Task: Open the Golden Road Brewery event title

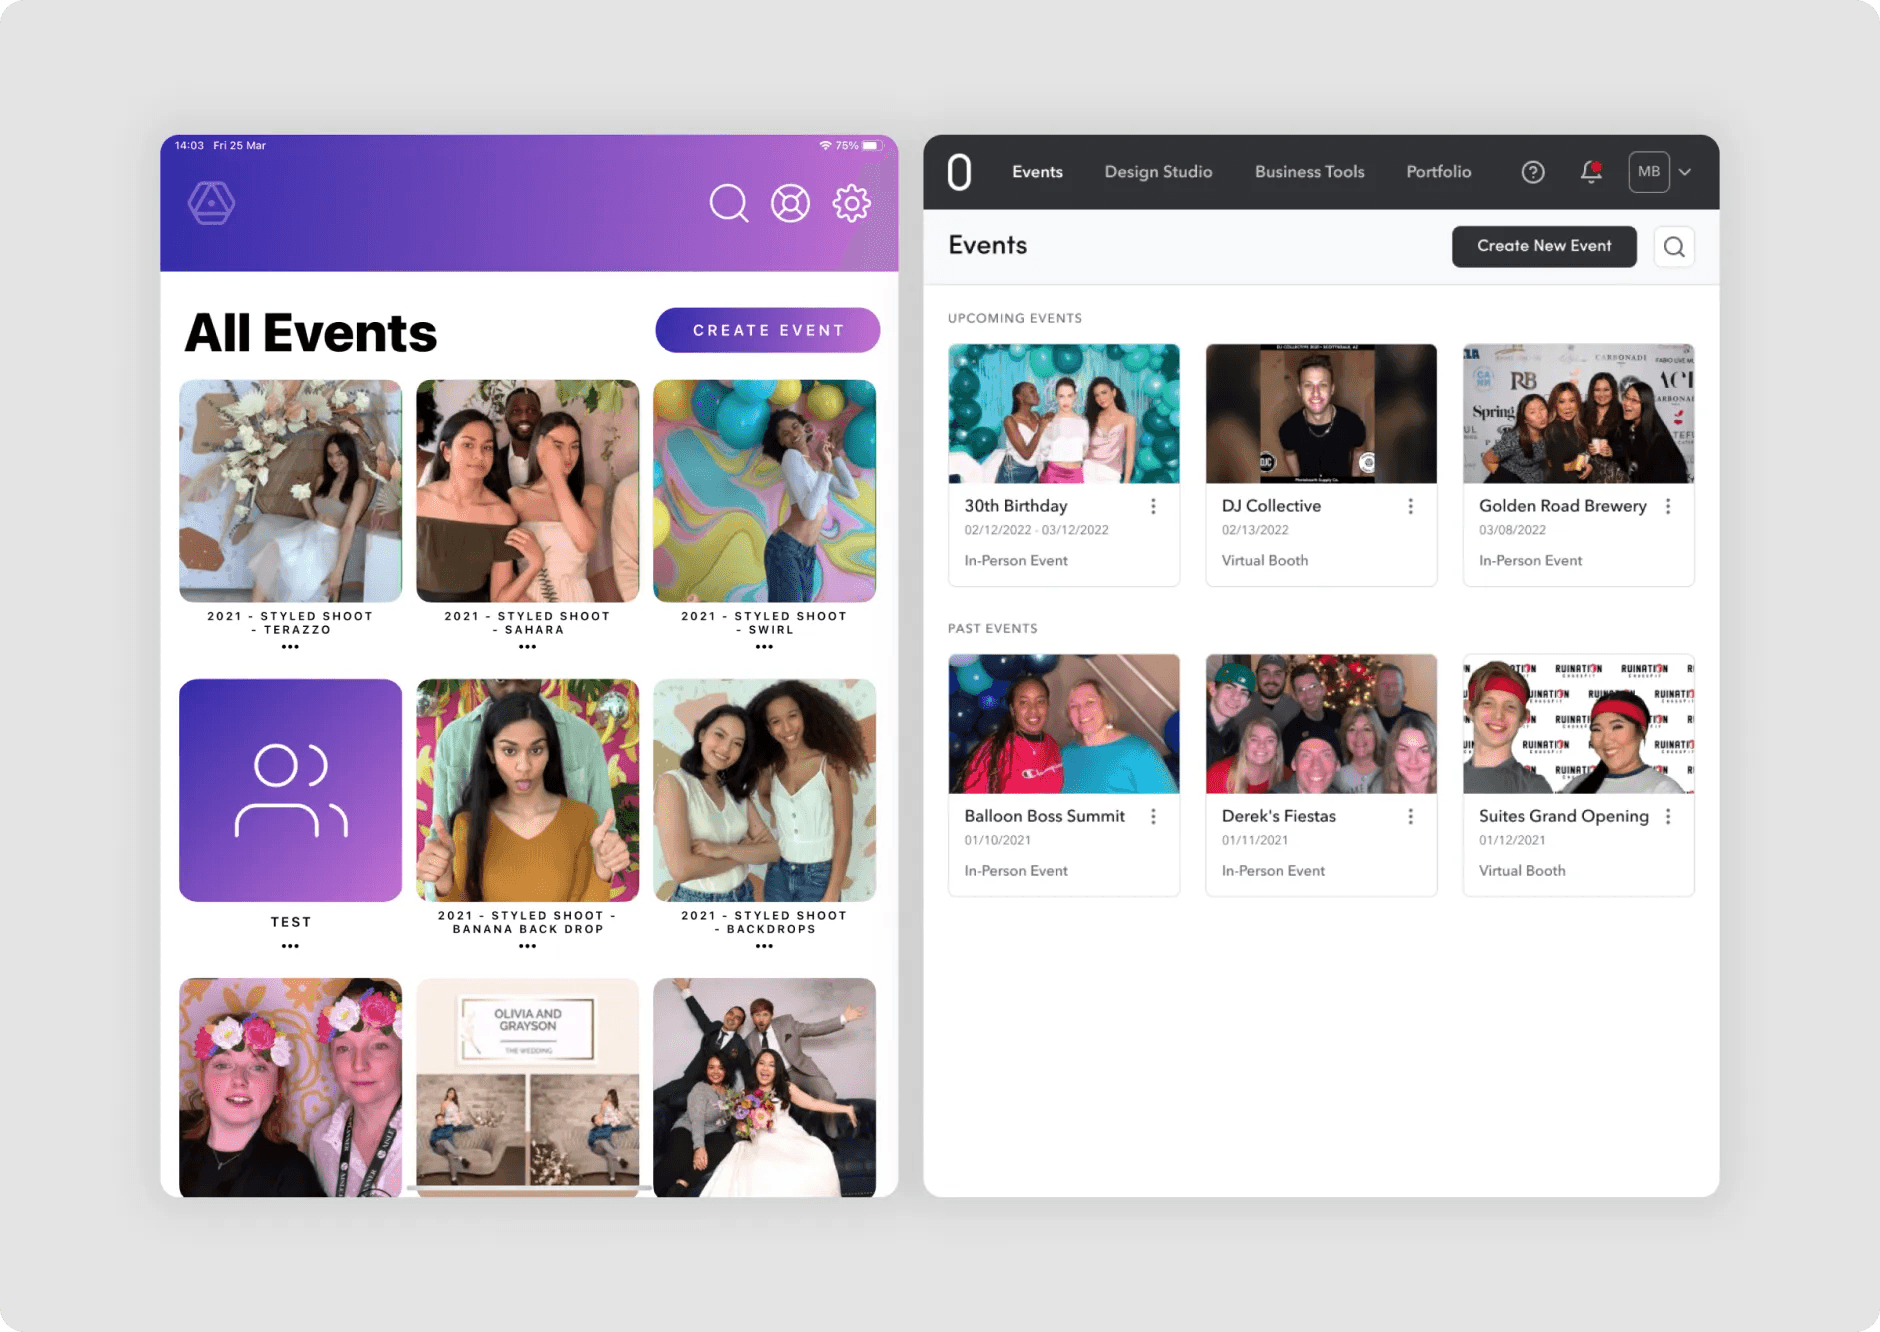Action: point(1562,506)
